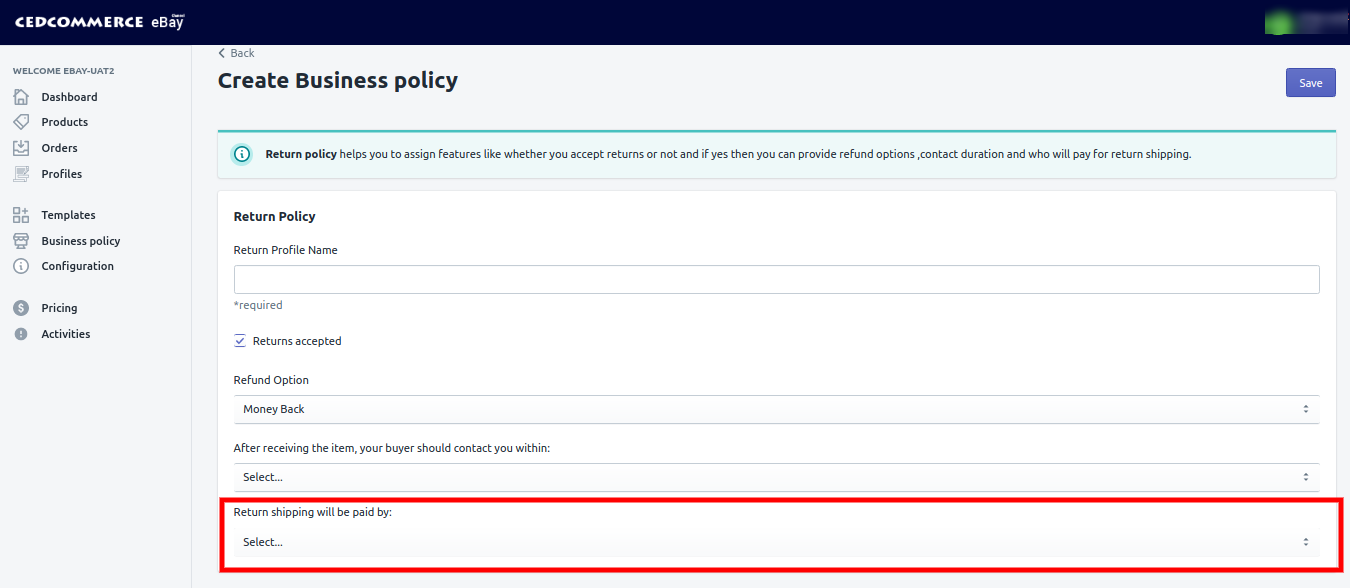Open the Refund Option dropdown
Image resolution: width=1350 pixels, height=588 pixels.
pyautogui.click(x=776, y=409)
